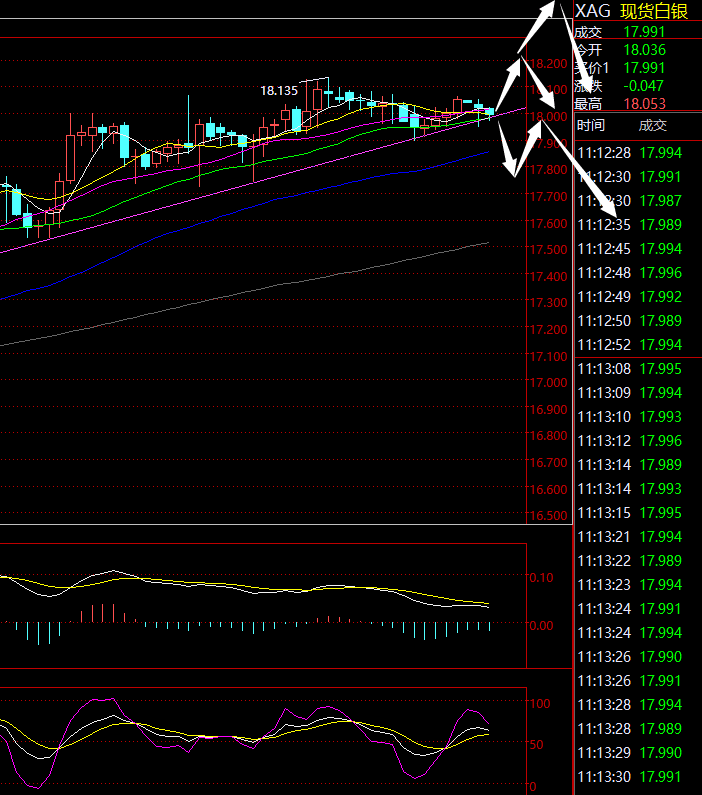Click the 11:12:52 trade entry
This screenshot has width=702, height=795.
(x=630, y=345)
